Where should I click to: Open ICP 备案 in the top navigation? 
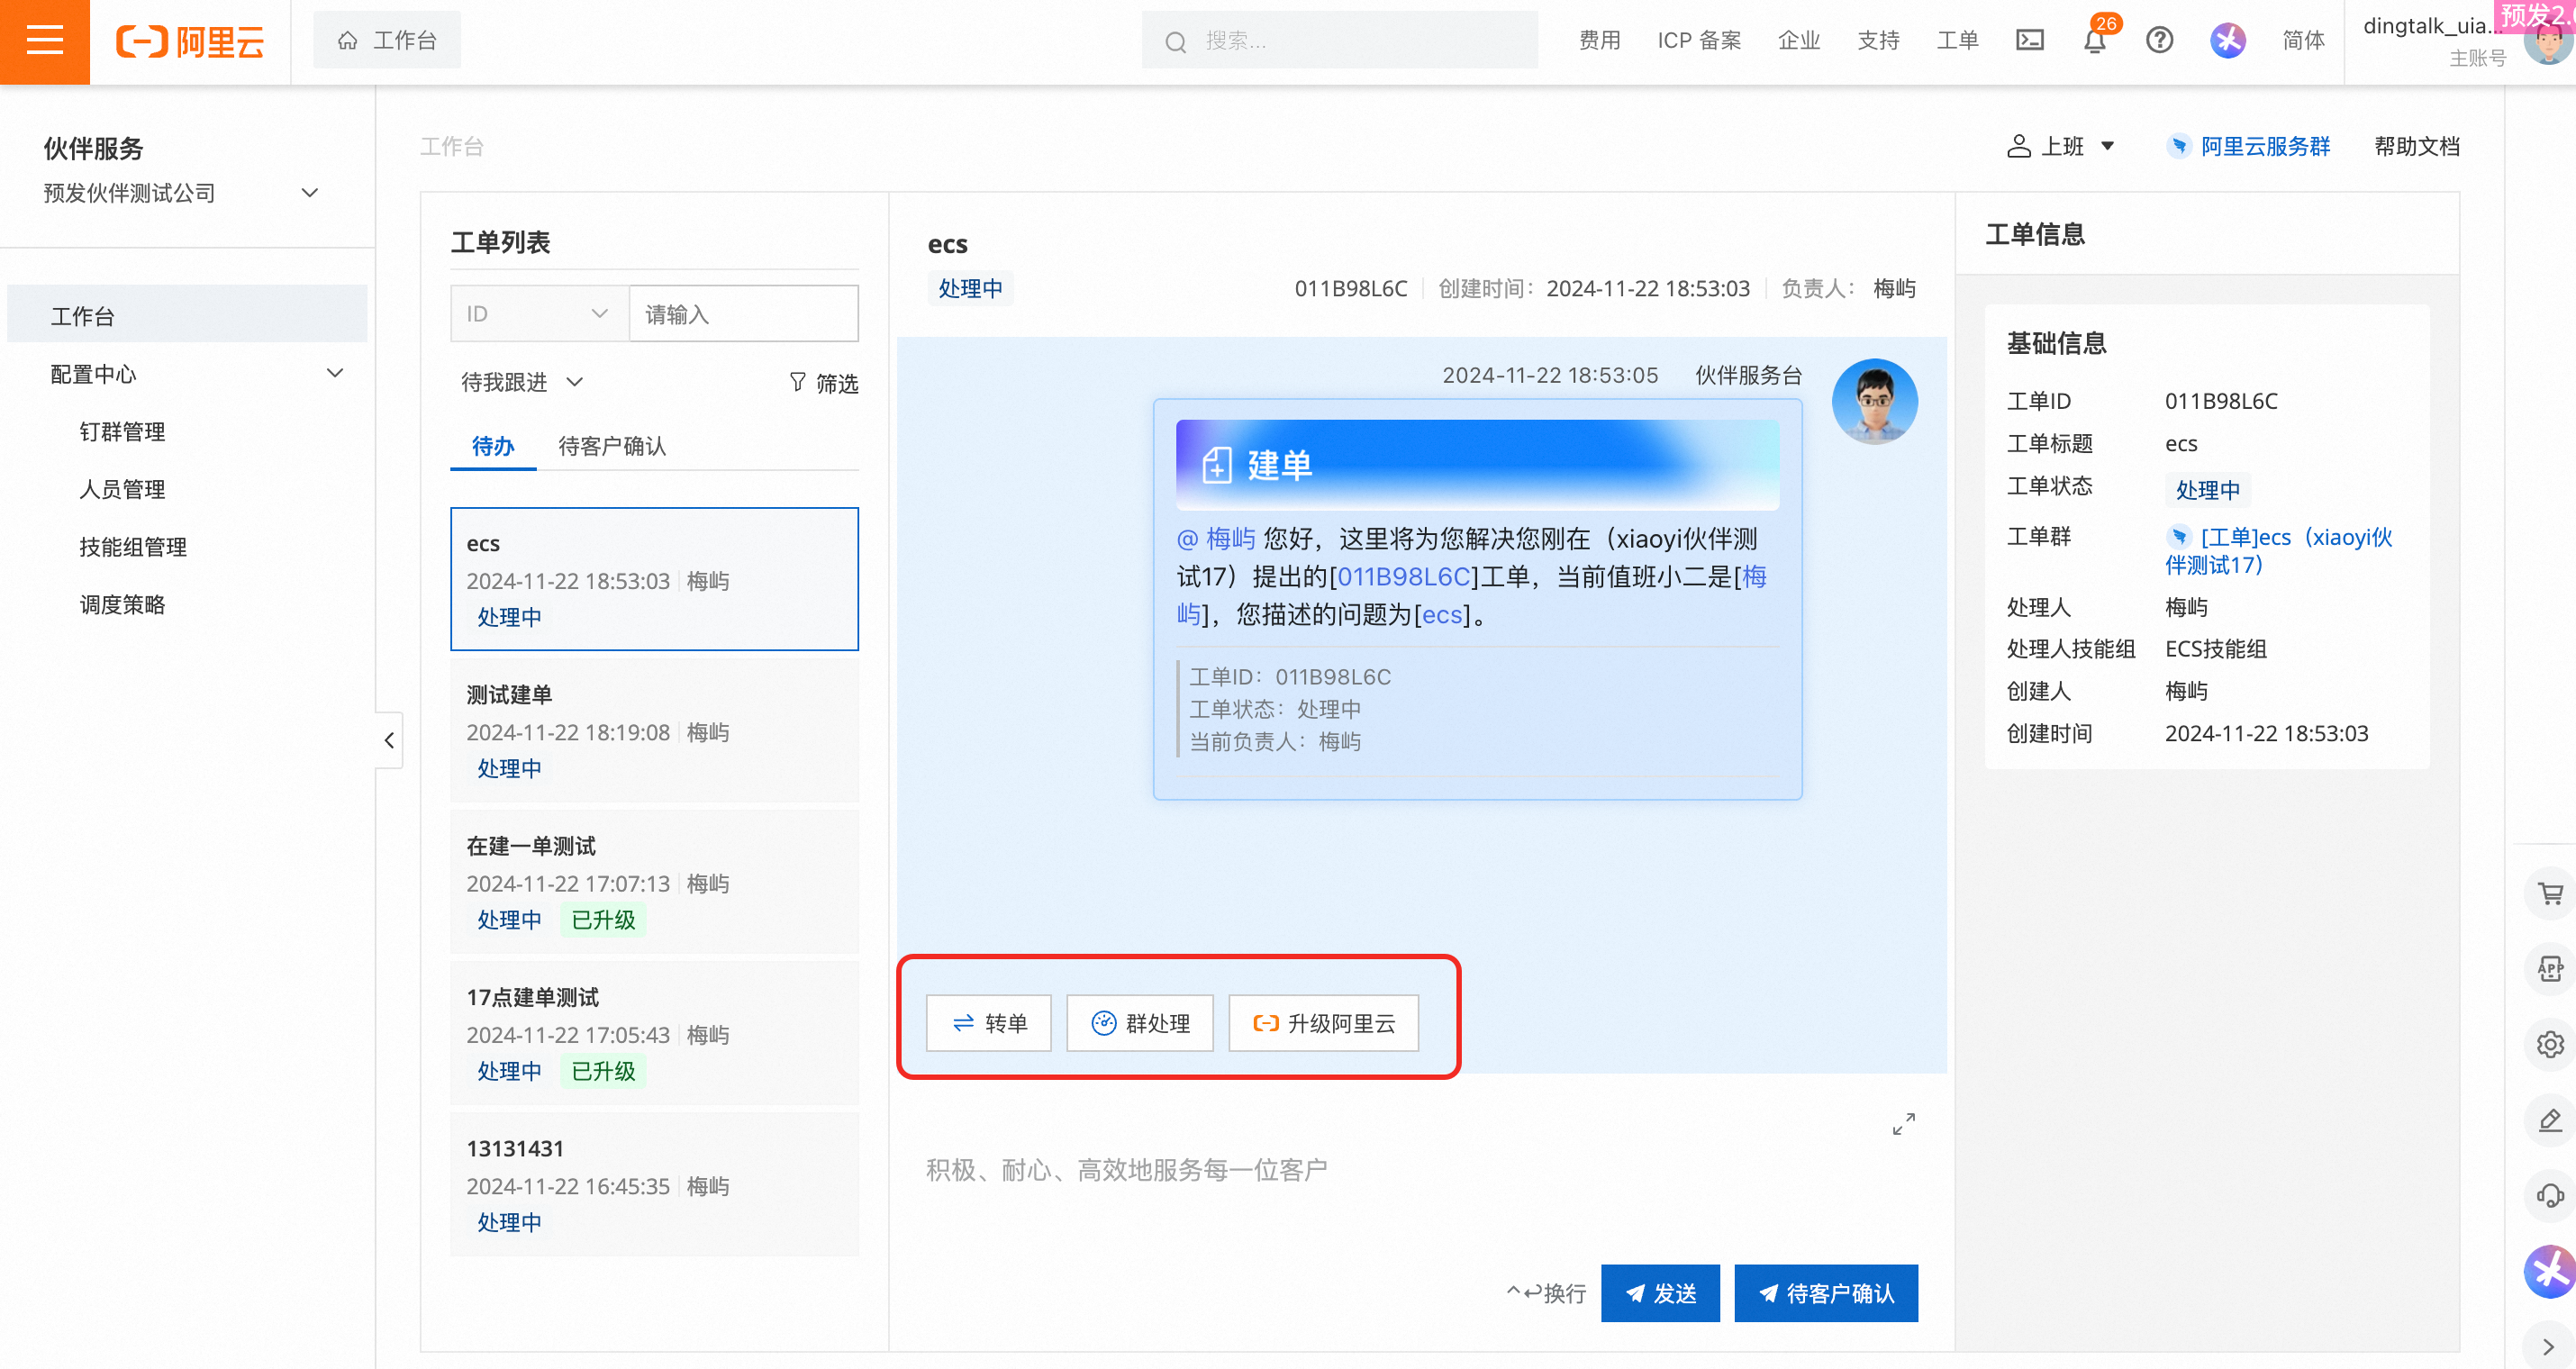1699,40
